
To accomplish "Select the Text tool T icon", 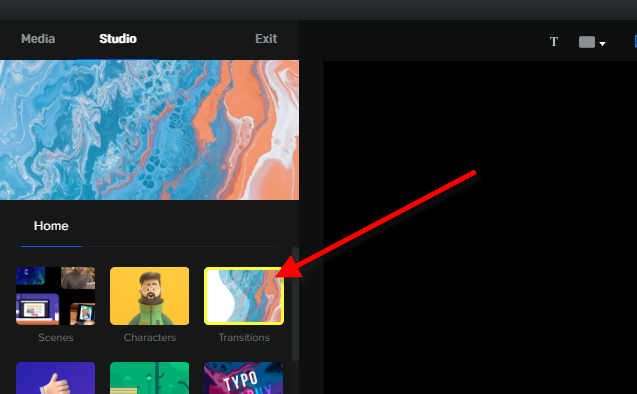I will click(x=554, y=42).
